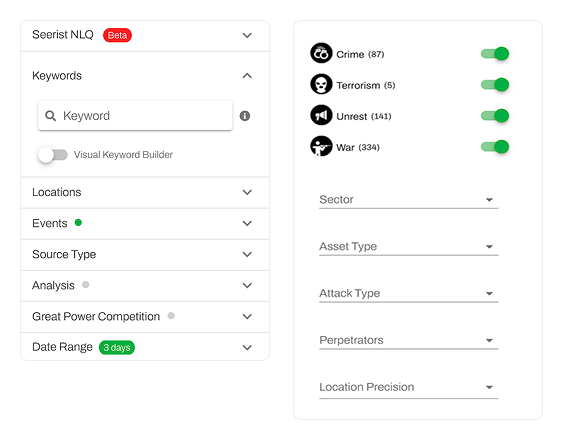
Task: Click the keyword info icon
Action: tap(245, 116)
